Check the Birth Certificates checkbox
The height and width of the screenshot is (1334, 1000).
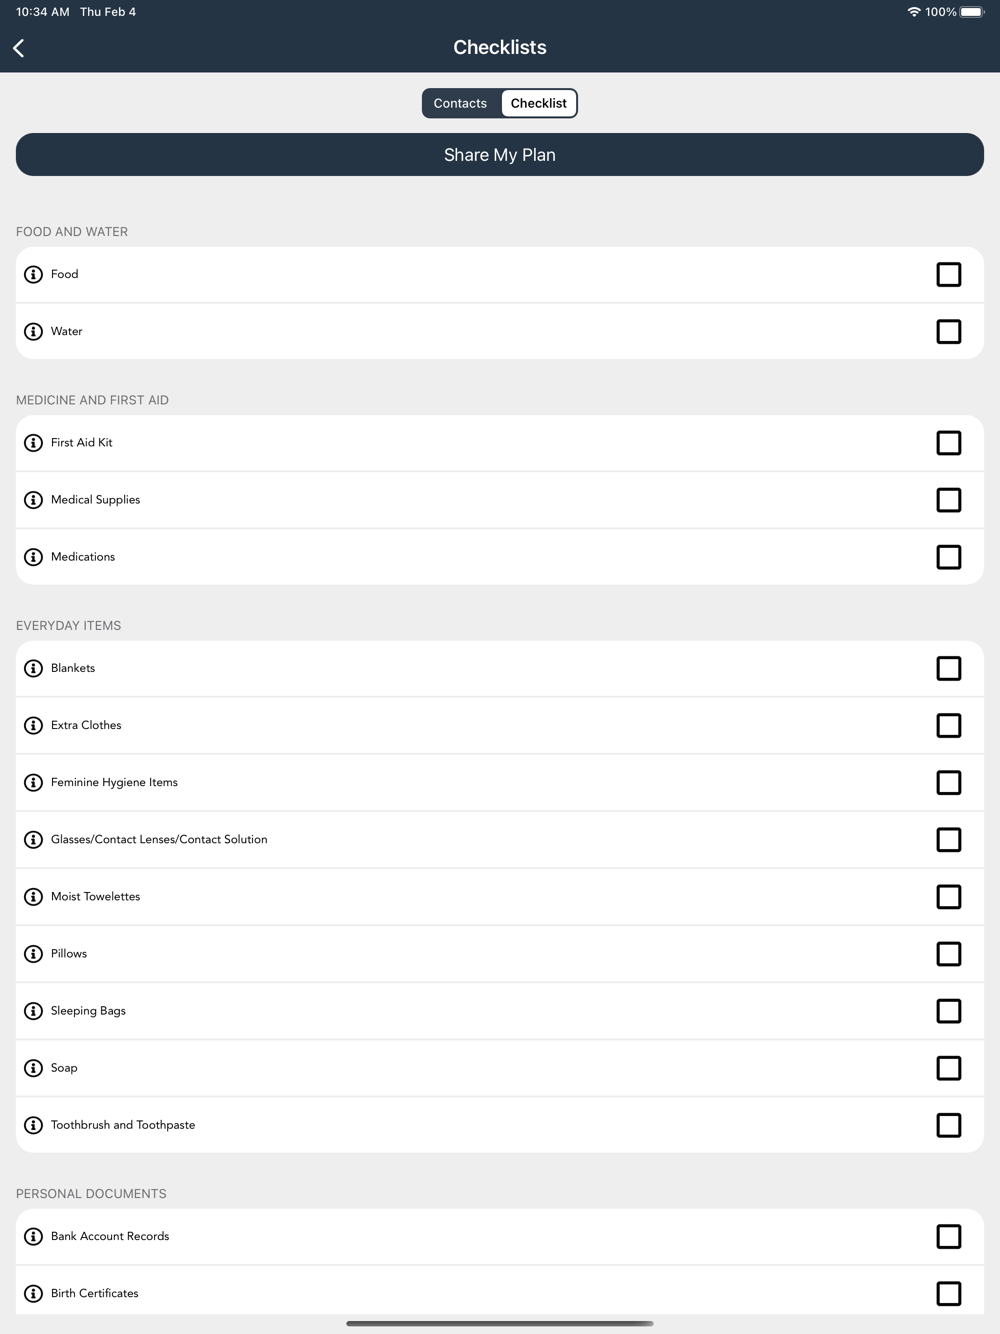point(949,1293)
